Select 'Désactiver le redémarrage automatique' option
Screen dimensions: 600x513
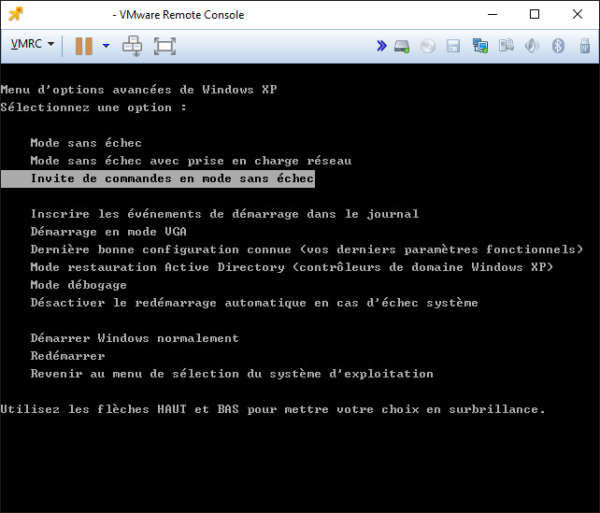point(254,303)
